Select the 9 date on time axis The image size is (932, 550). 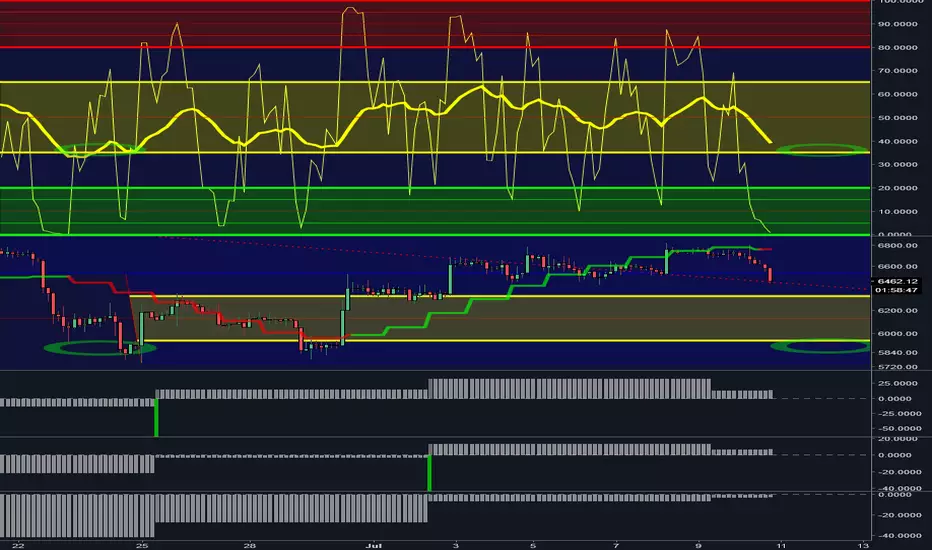pyautogui.click(x=698, y=545)
